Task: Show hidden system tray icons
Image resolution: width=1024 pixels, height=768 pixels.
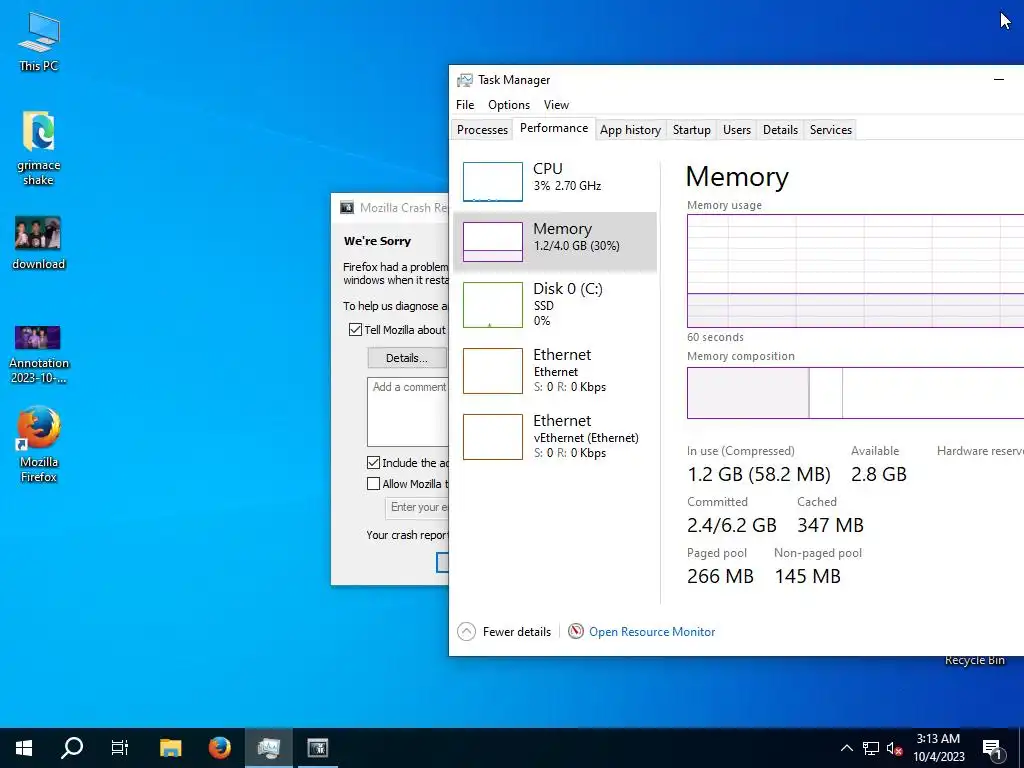Action: click(846, 748)
